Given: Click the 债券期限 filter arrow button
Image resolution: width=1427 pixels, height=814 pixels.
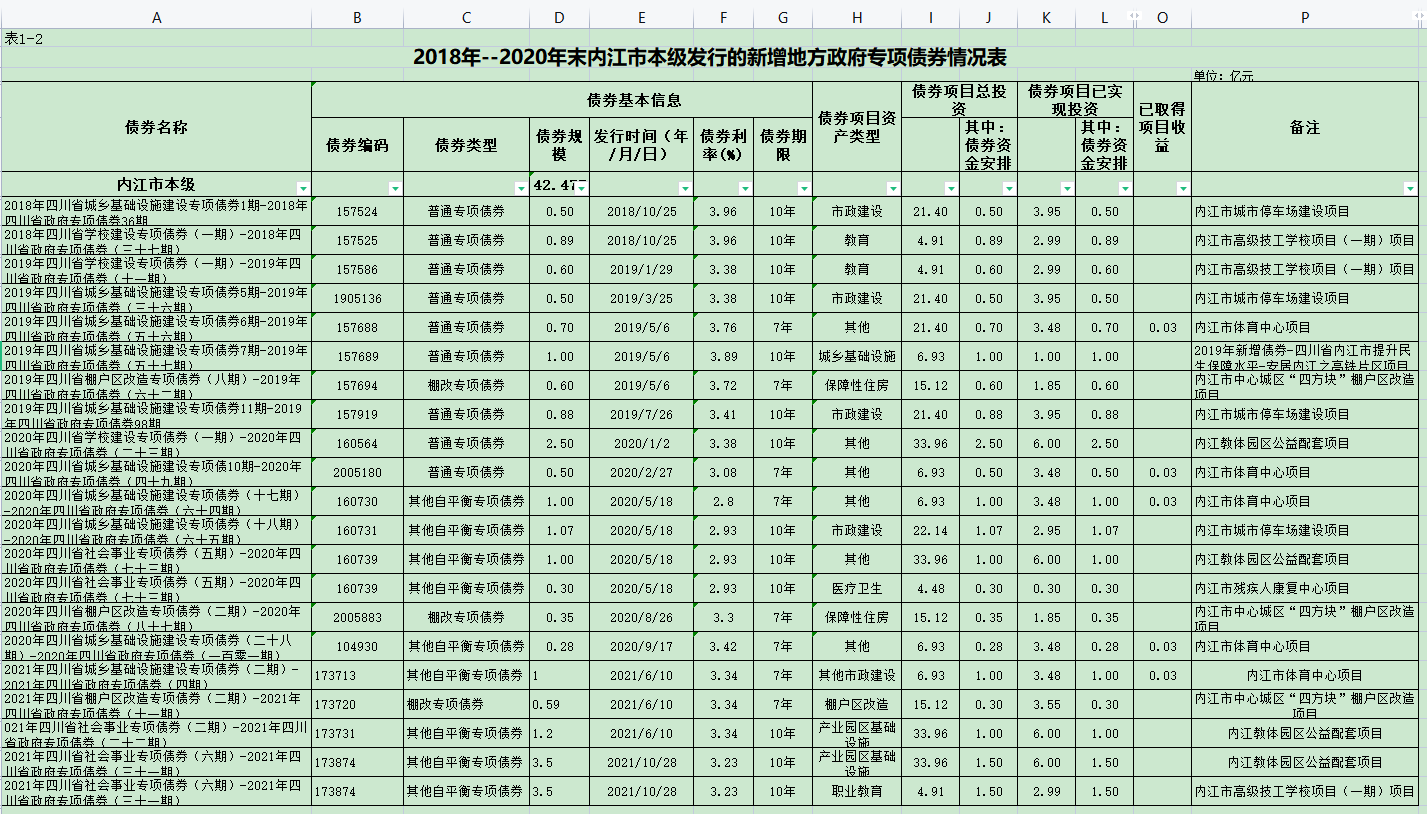Looking at the screenshot, I should pos(803,189).
